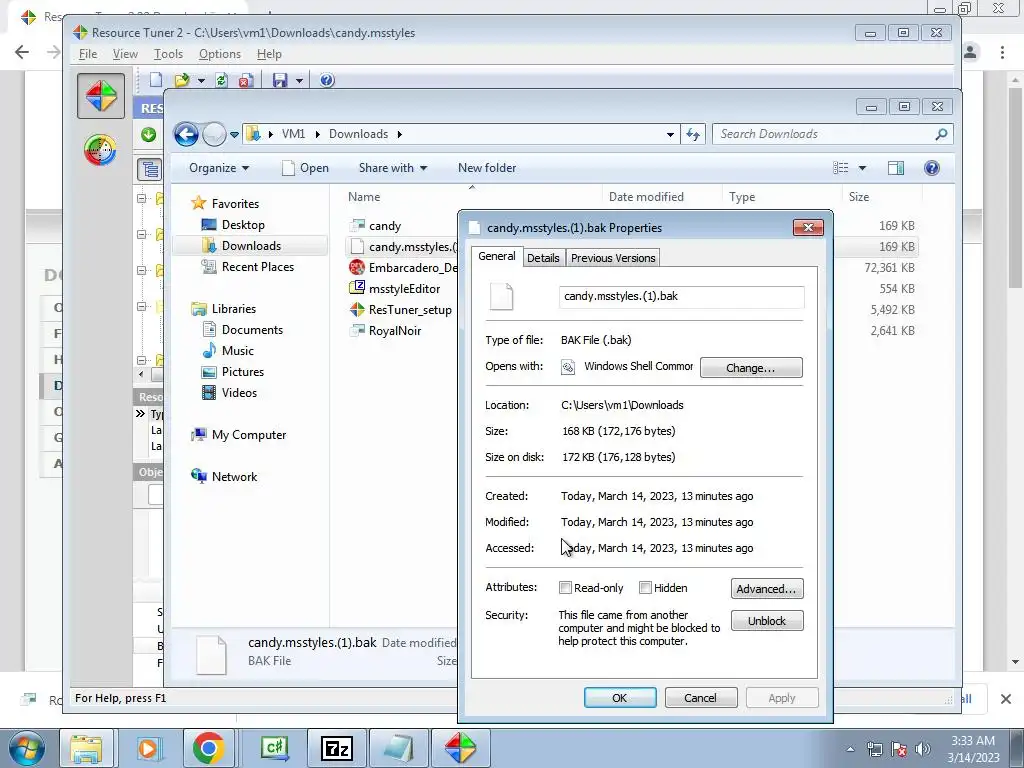
Task: Click the Unblock button
Action: [x=767, y=620]
